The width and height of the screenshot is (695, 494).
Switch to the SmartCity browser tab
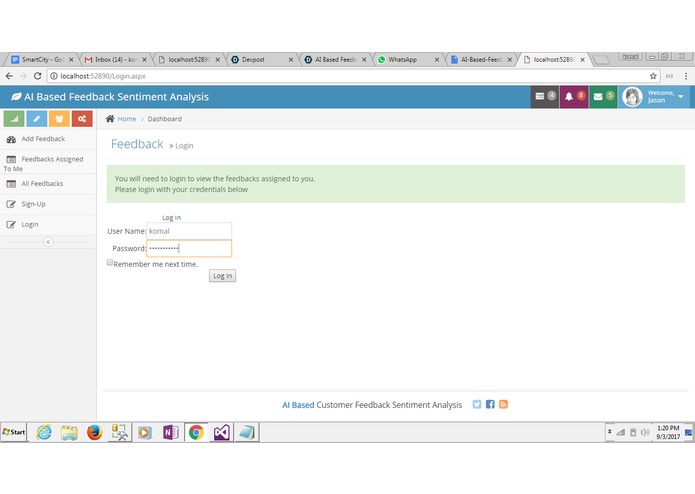point(40,59)
